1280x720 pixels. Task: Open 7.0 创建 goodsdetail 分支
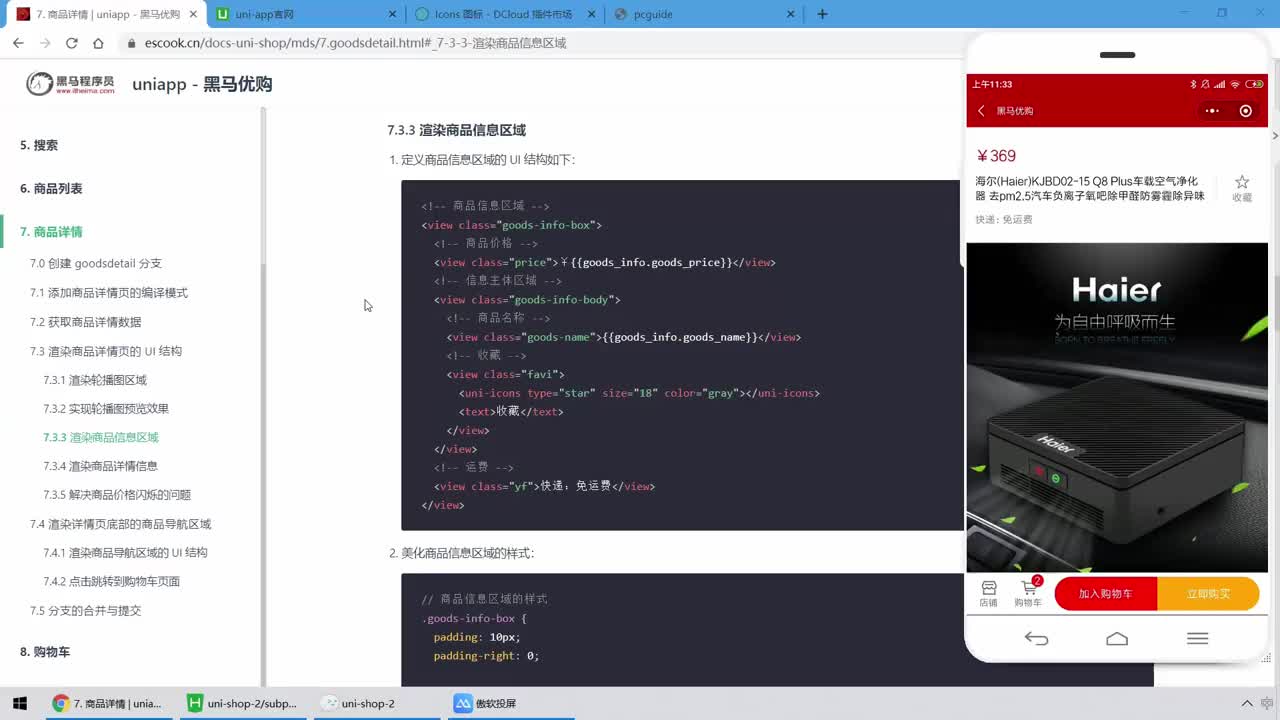tap(96, 263)
